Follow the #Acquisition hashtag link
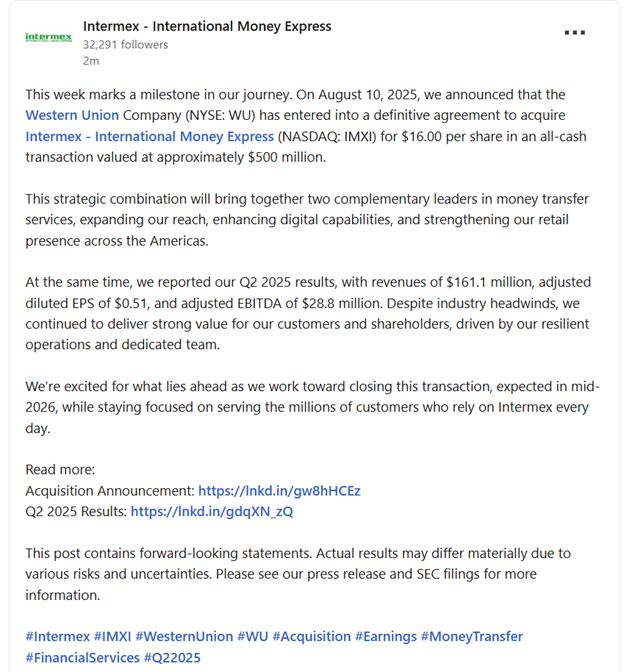 (x=311, y=636)
